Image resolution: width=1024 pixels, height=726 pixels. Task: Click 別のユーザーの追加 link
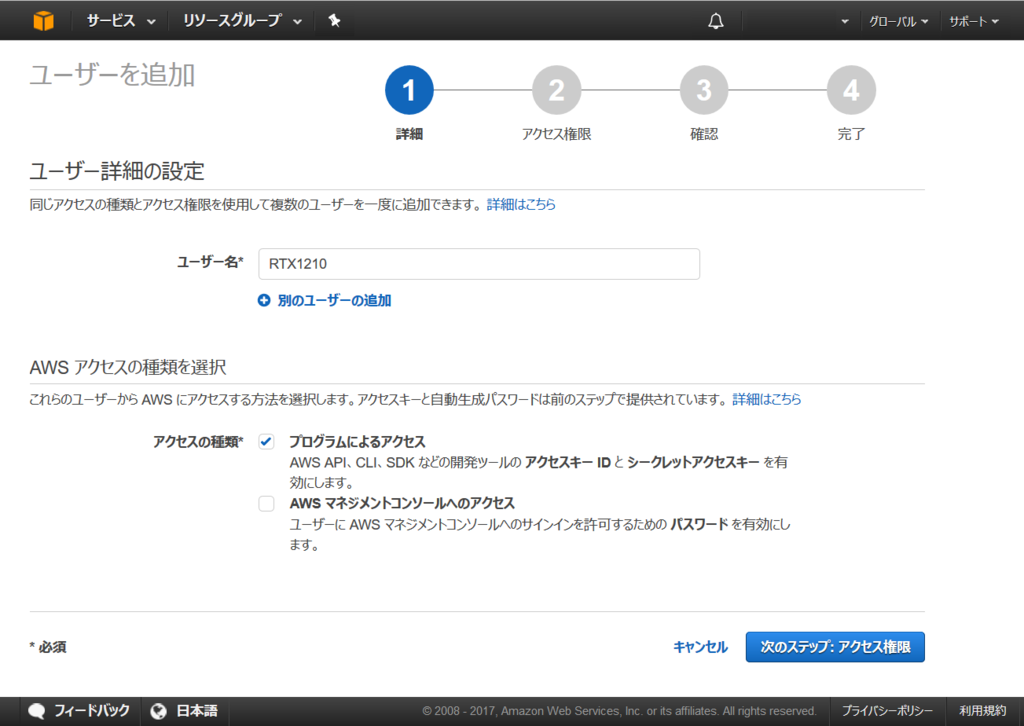[x=334, y=300]
